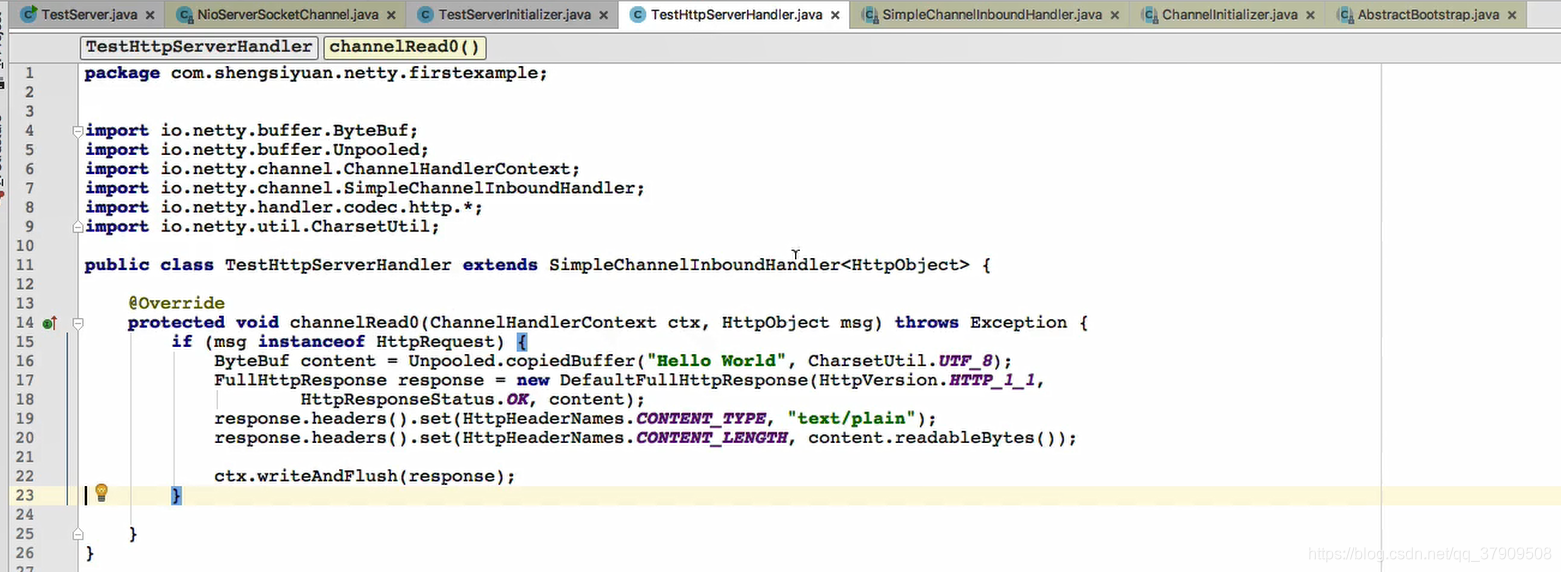This screenshot has width=1561, height=572.
Task: Collapse the channelRead0 method at line 14
Action: [77, 323]
